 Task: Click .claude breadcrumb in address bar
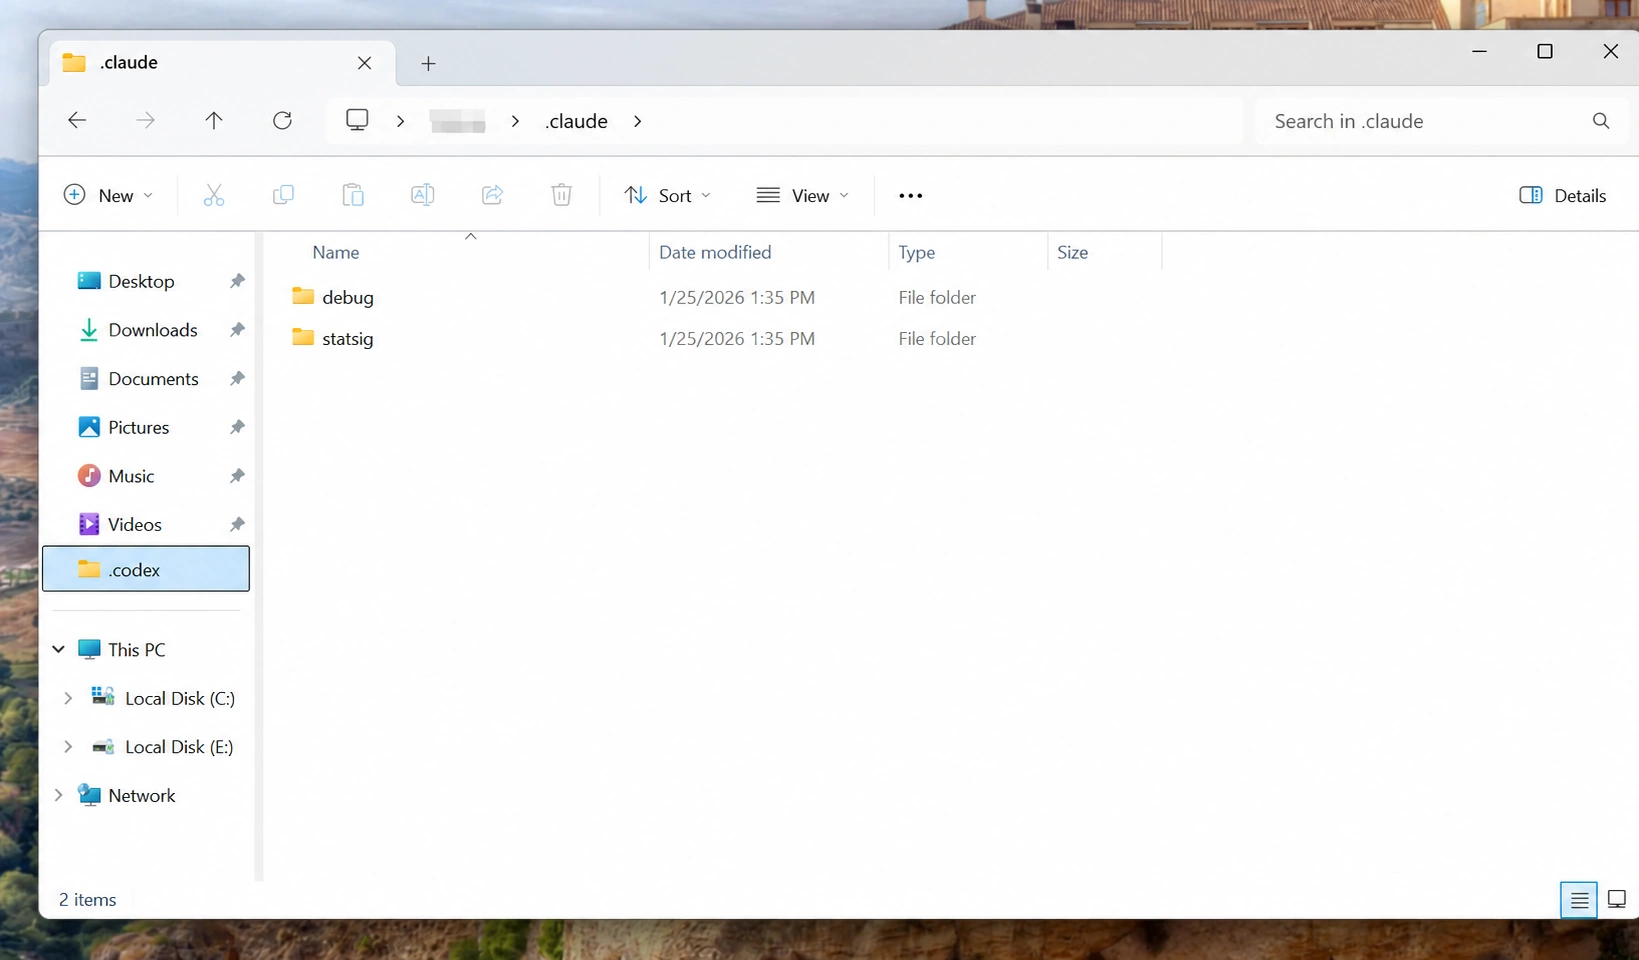point(577,121)
